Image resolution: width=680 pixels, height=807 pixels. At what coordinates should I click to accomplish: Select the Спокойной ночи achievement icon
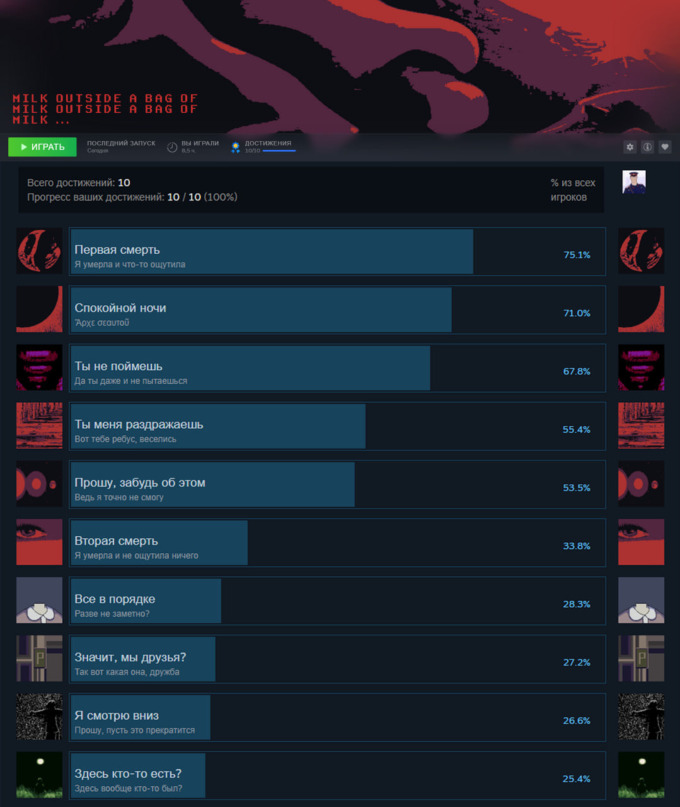tap(39, 309)
